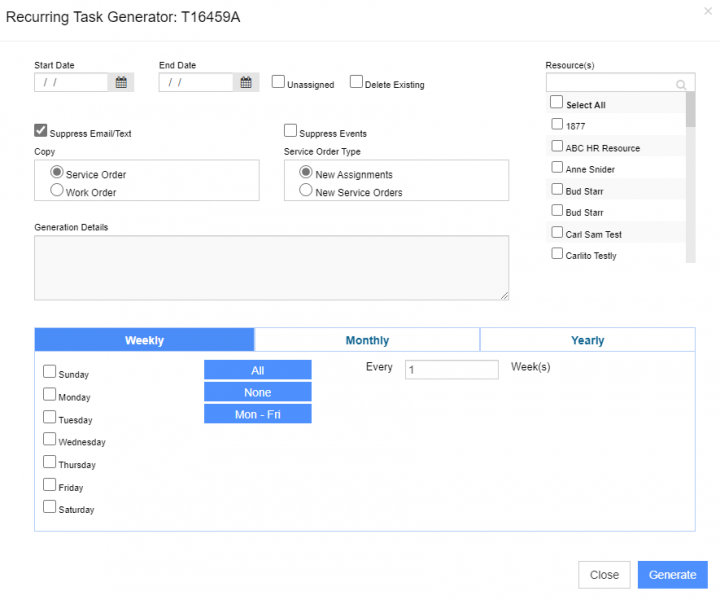Click the All days button
This screenshot has height=600, width=720.
(258, 370)
